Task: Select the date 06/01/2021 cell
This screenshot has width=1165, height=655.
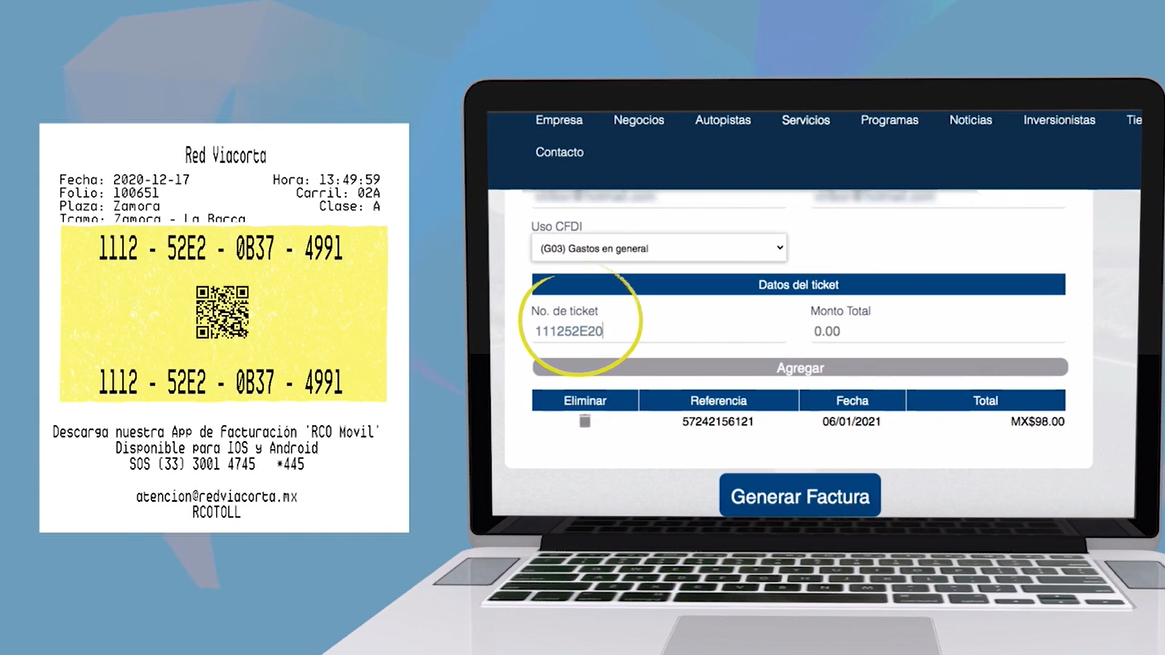Action: (851, 422)
